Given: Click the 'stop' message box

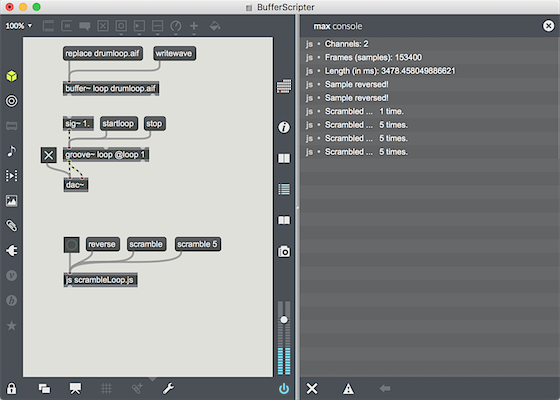Looking at the screenshot, I should pos(155,124).
